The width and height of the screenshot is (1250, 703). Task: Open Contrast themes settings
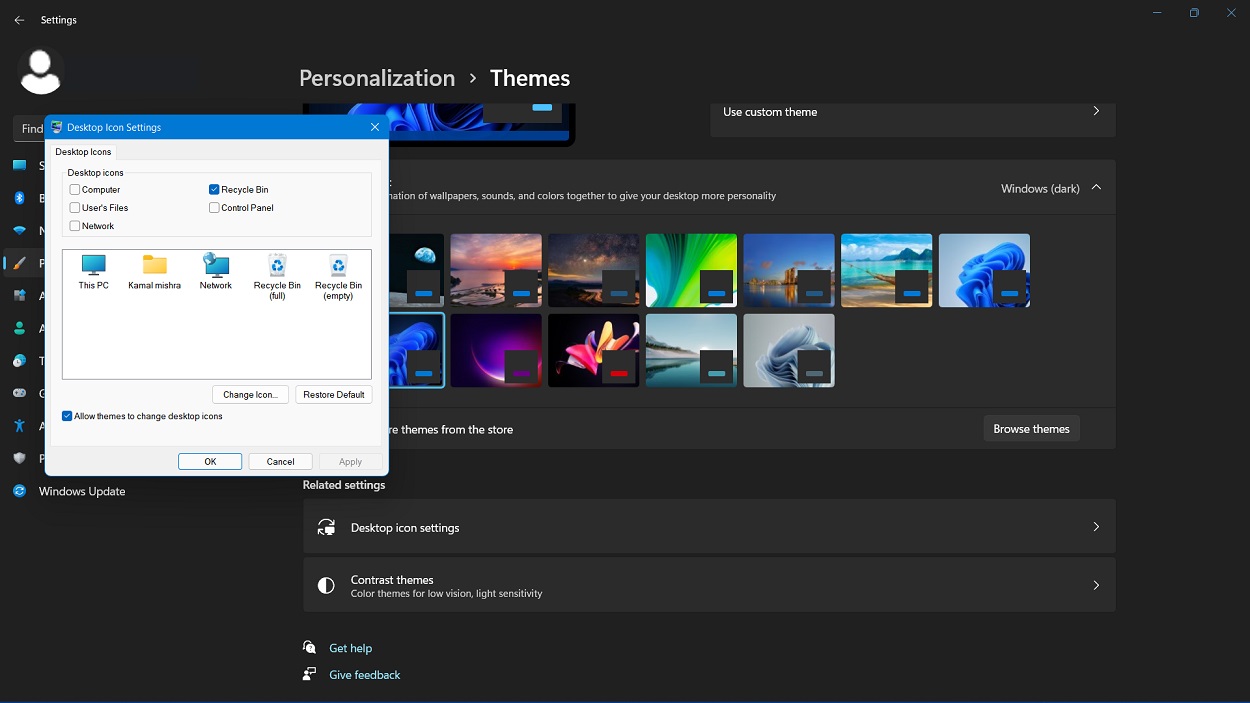pyautogui.click(x=708, y=585)
